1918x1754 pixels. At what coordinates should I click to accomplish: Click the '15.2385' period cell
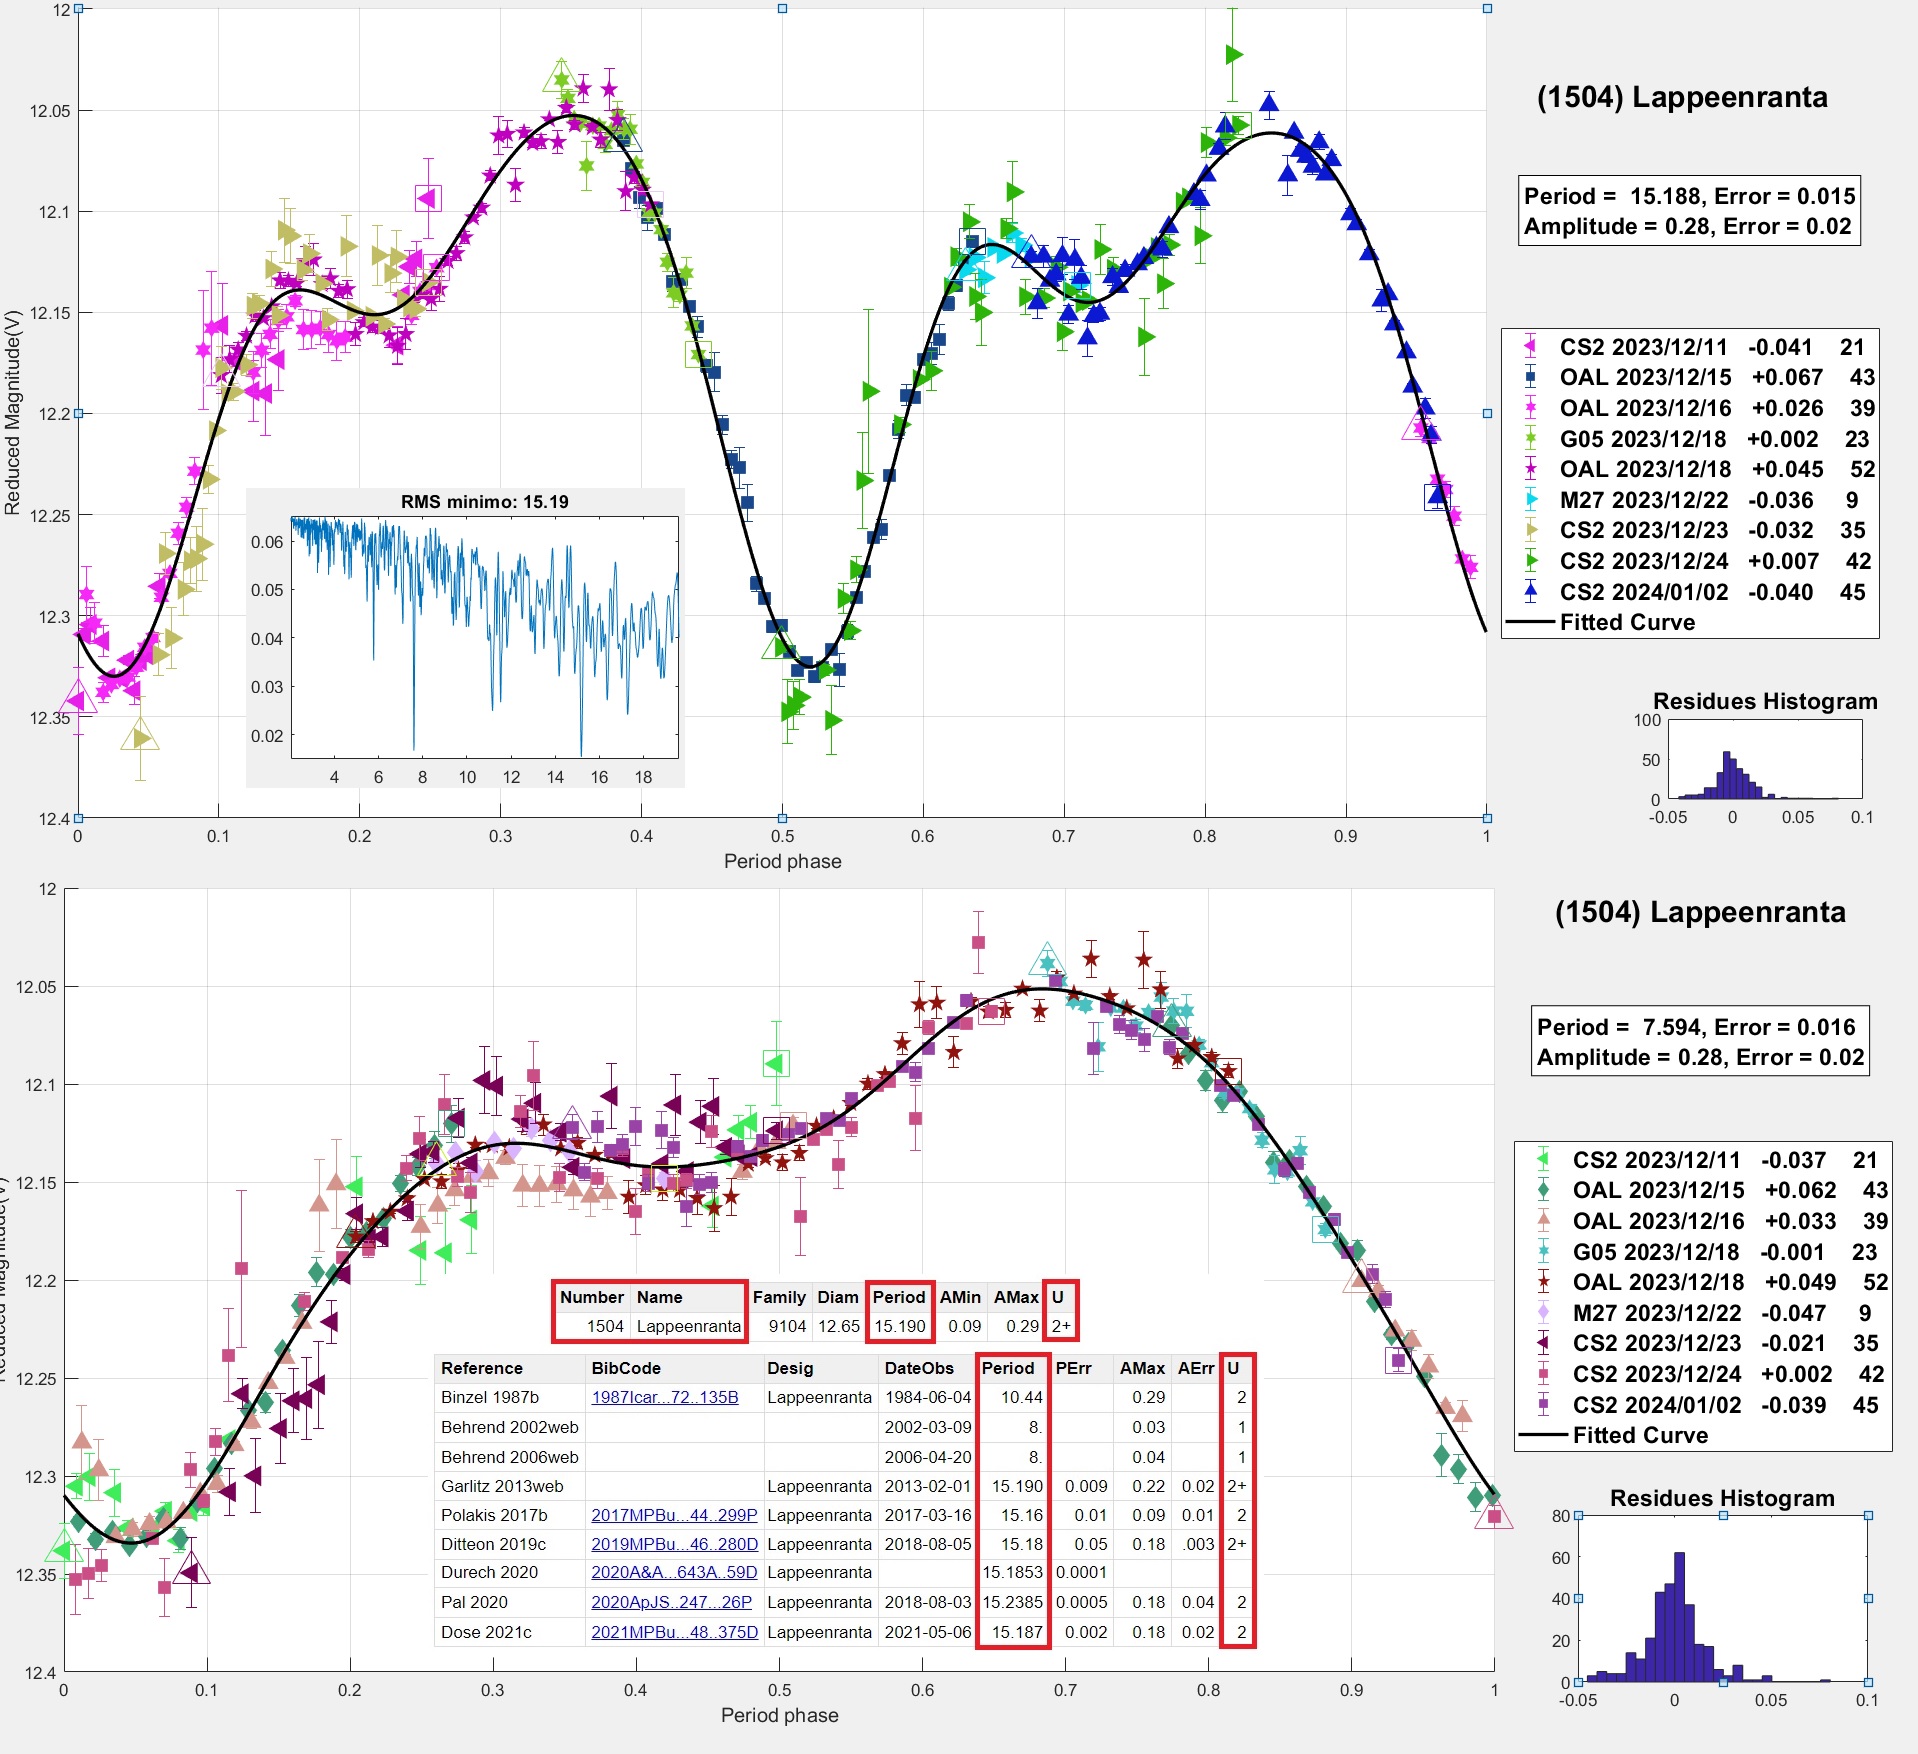1012,1602
